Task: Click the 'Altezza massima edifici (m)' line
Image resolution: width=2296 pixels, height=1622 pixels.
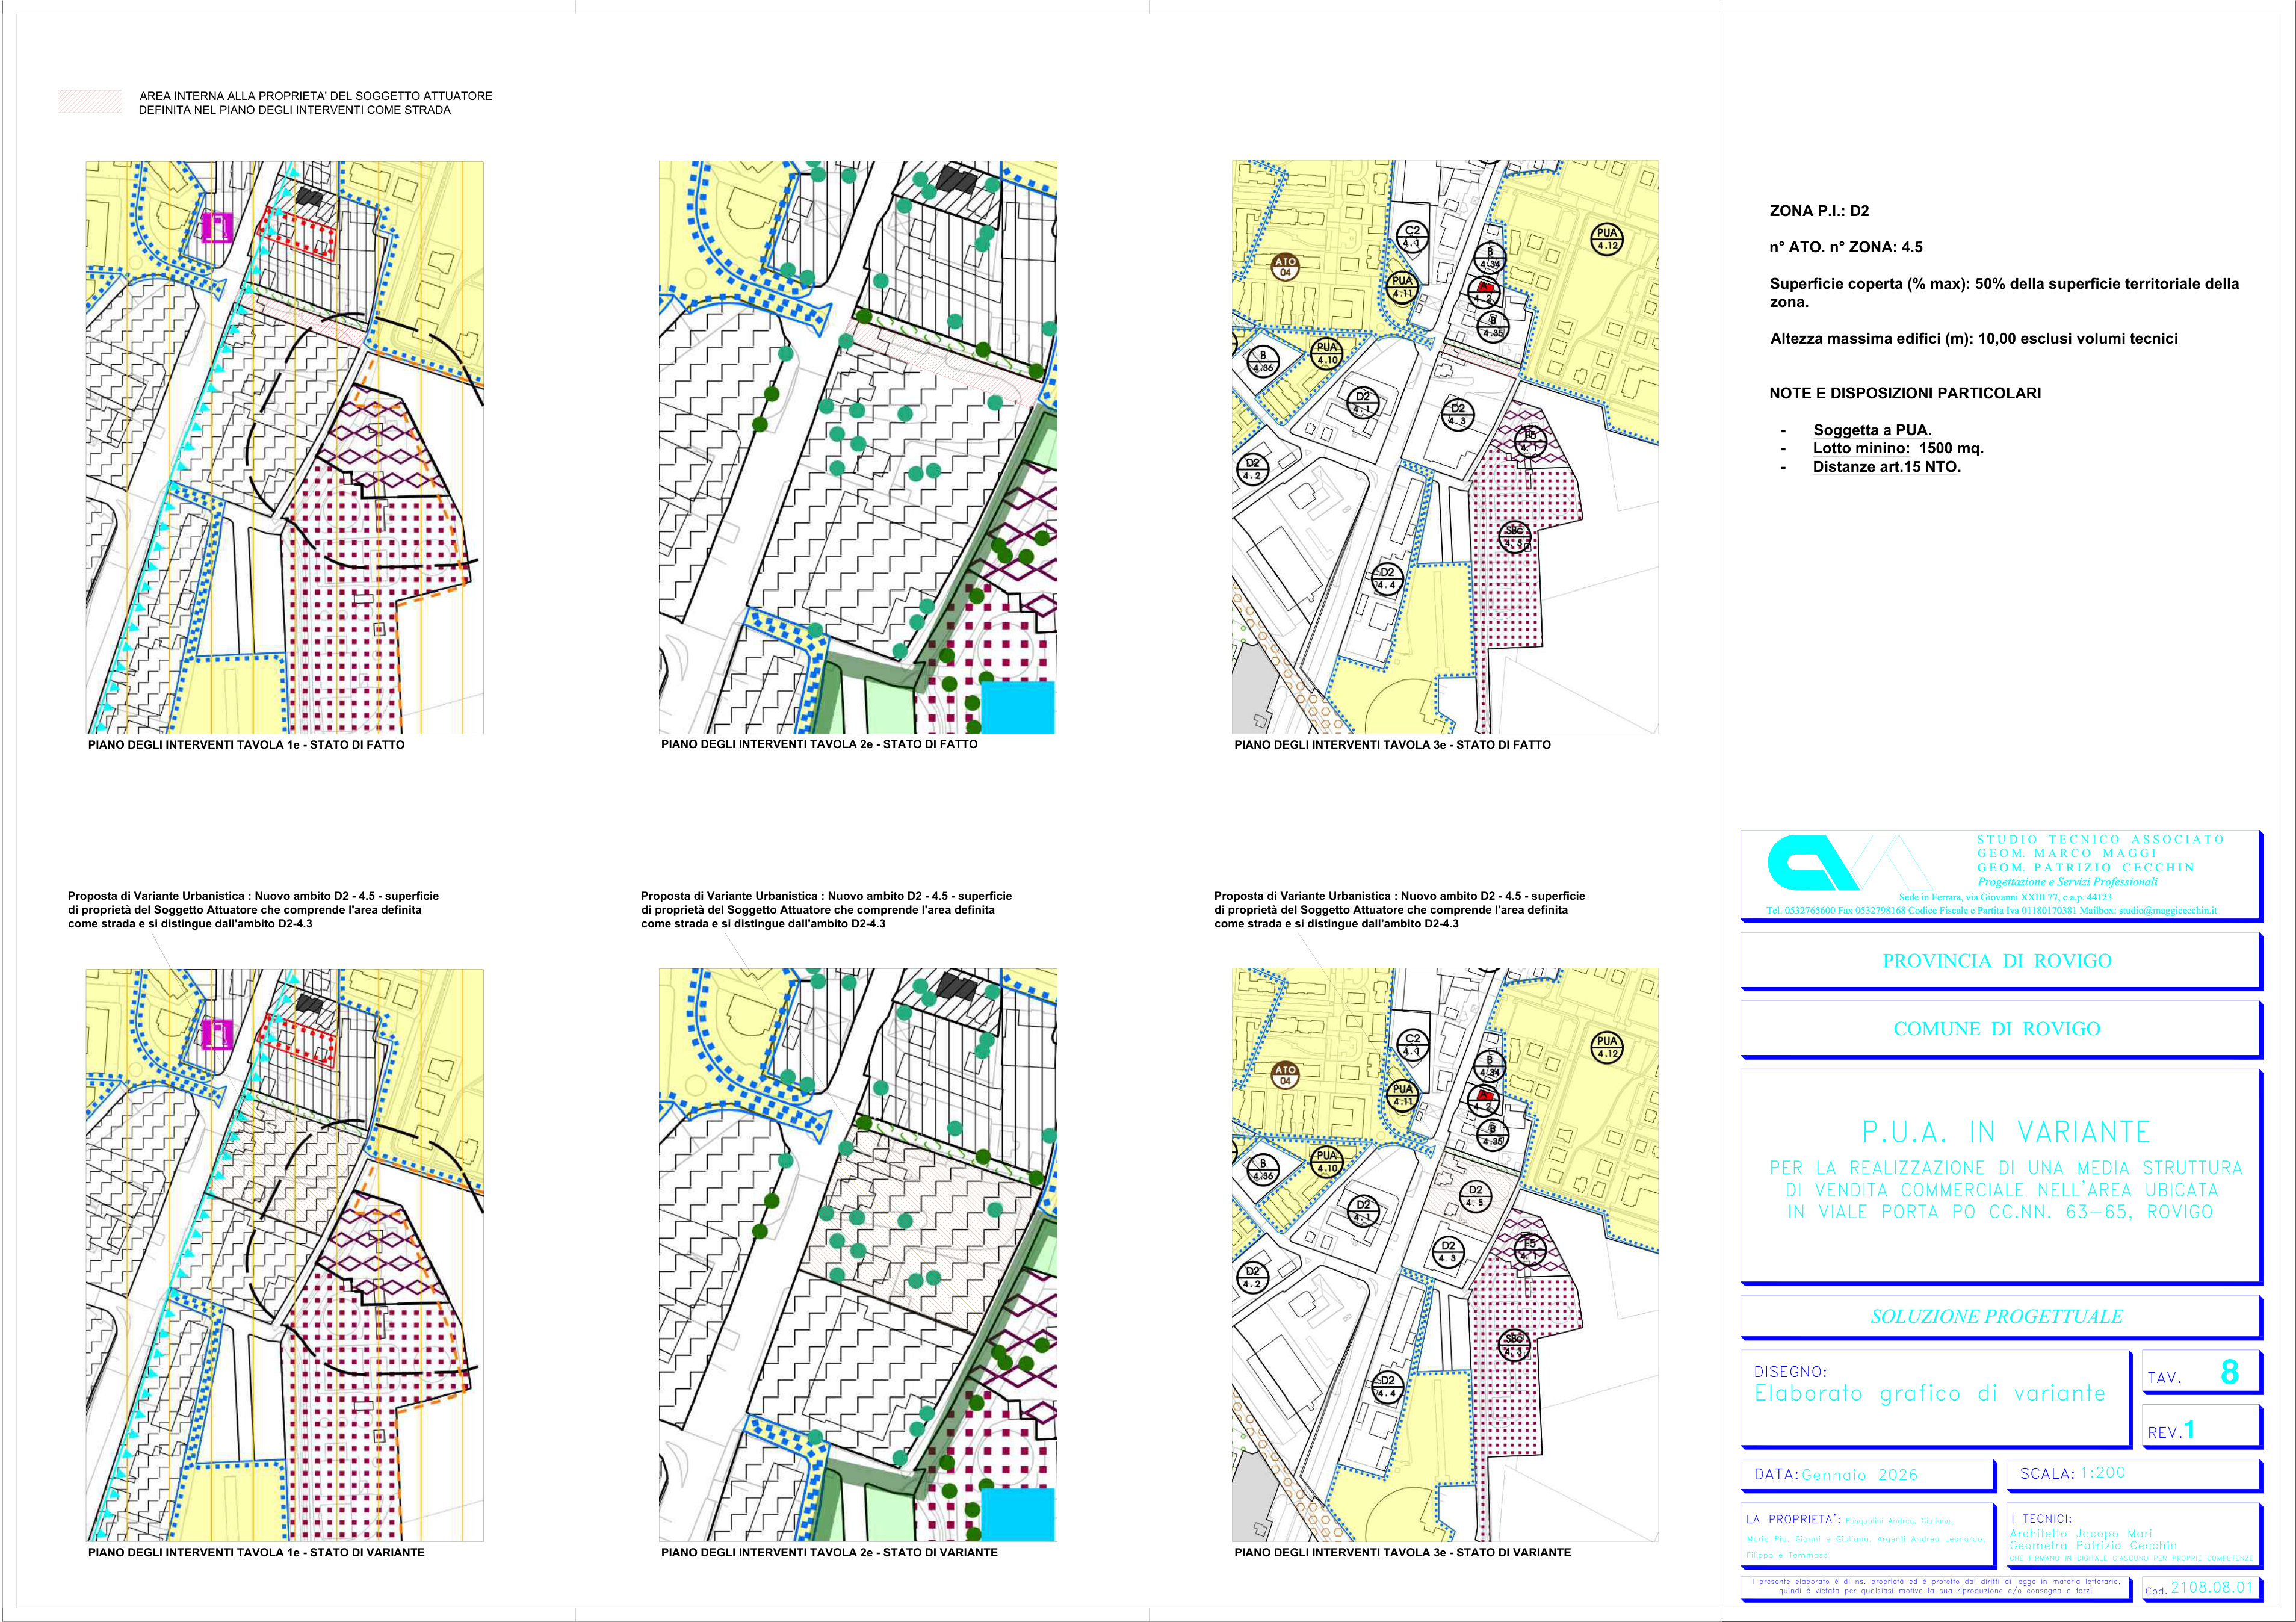Action: (1974, 339)
